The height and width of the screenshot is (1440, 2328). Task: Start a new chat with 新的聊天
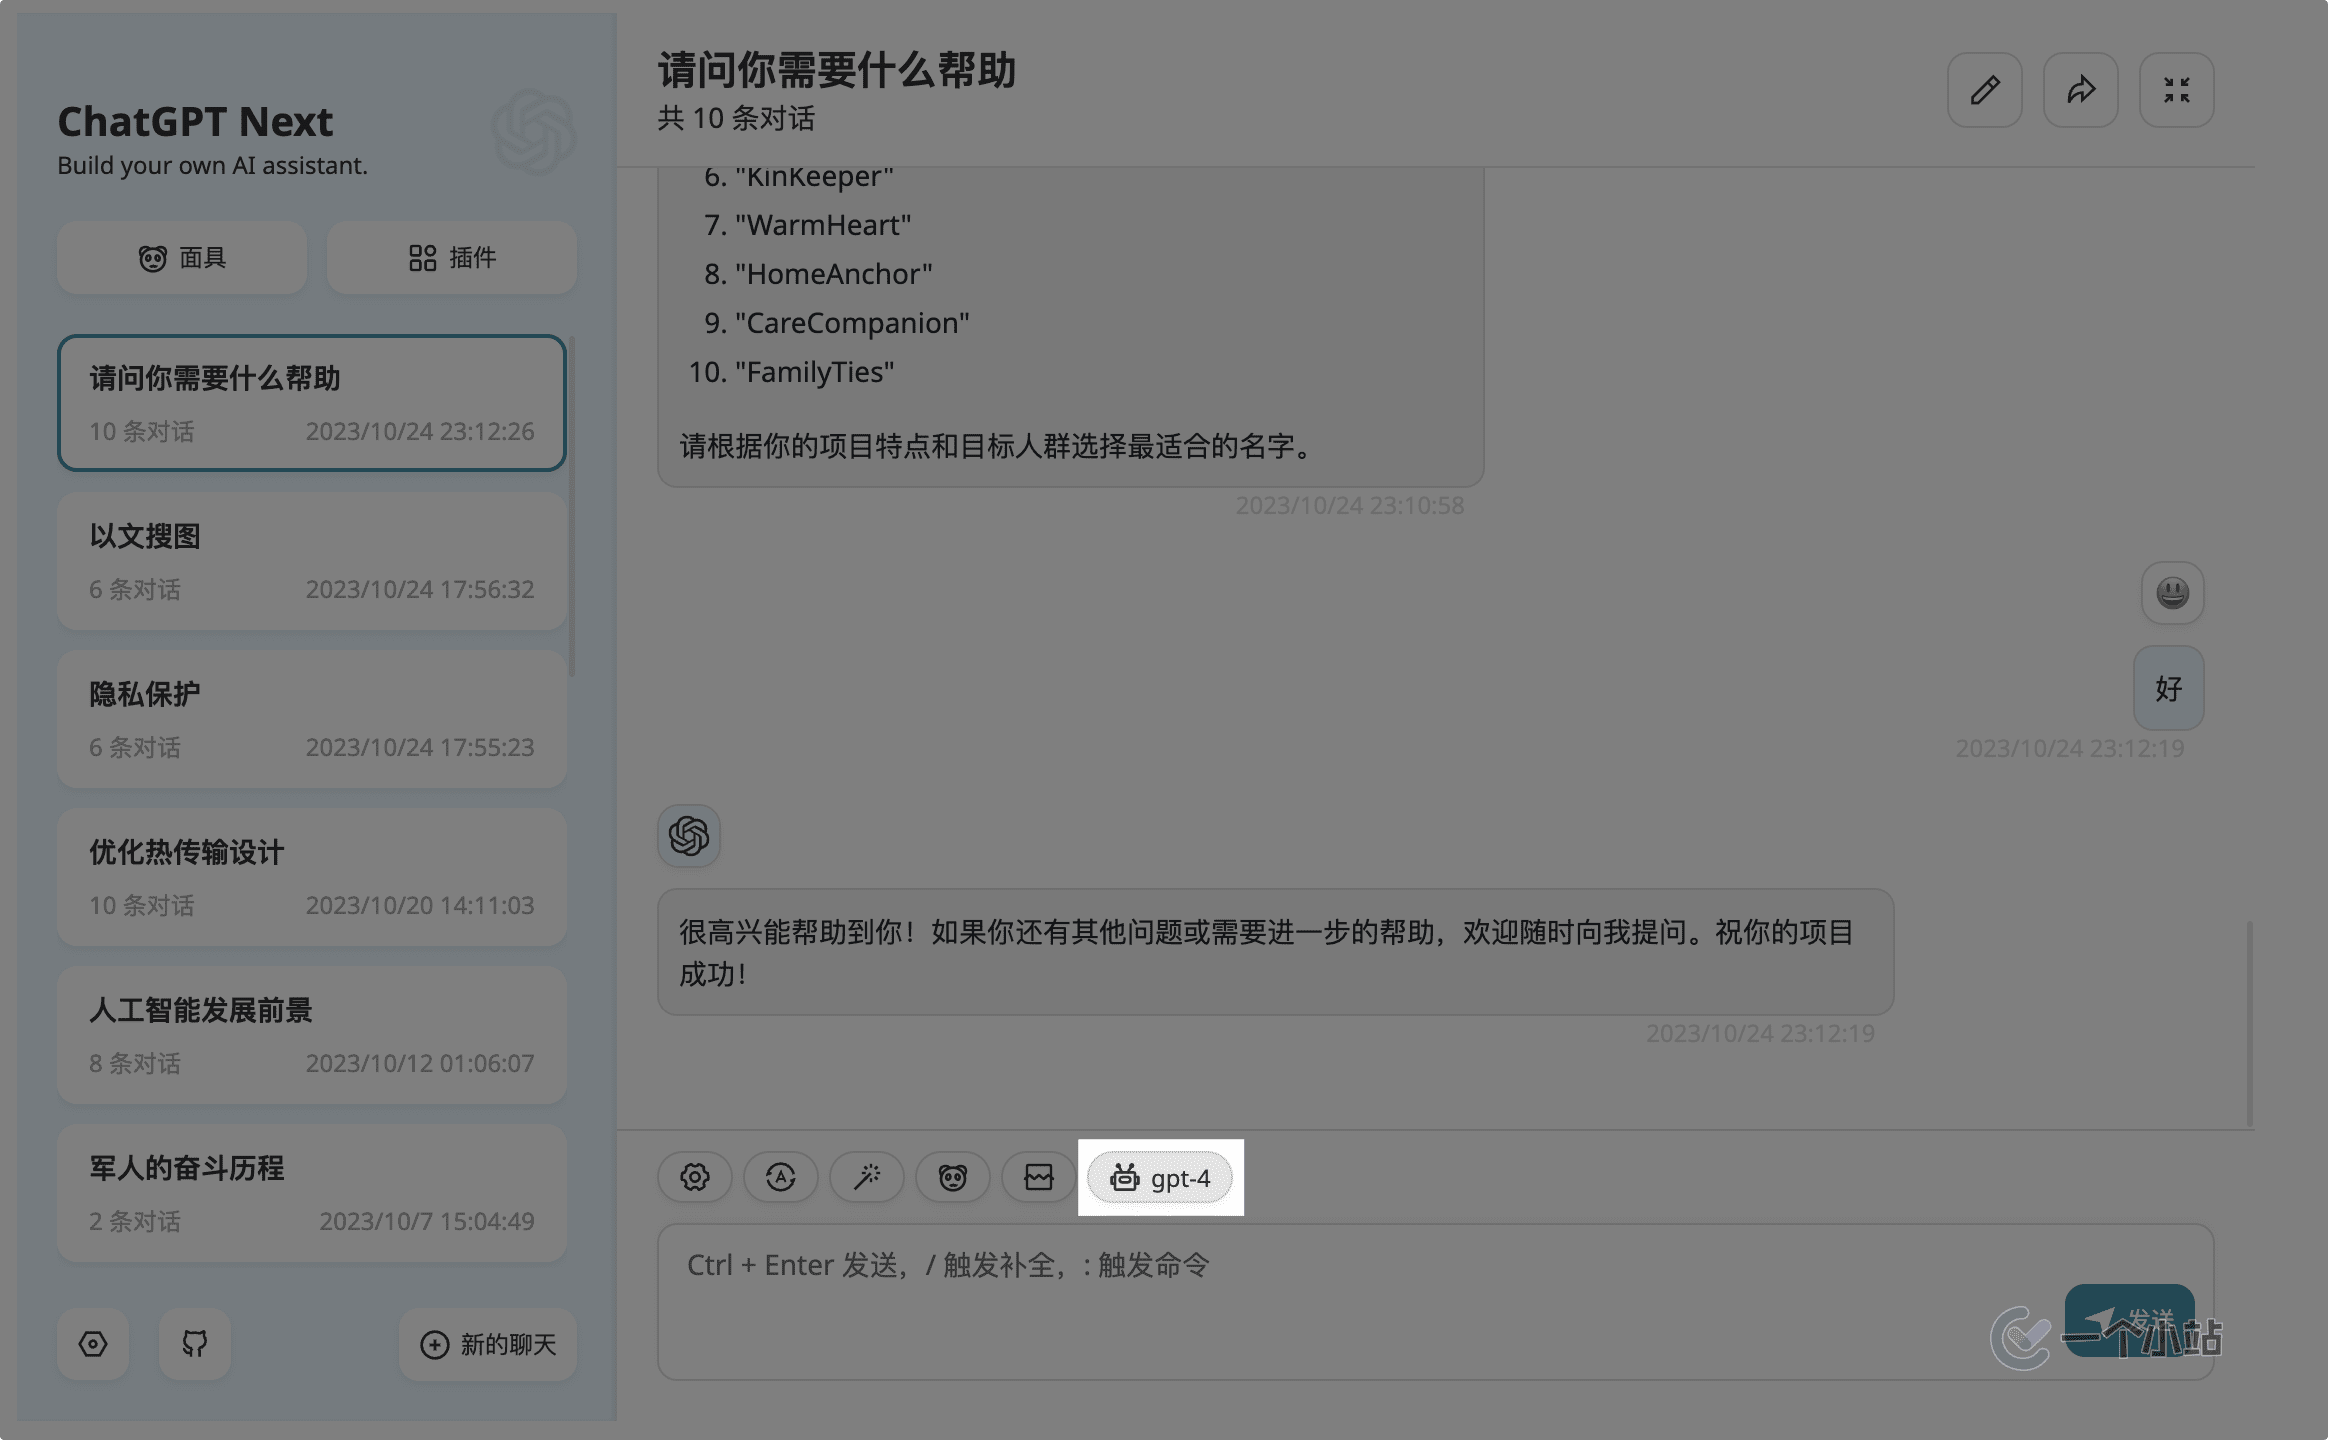click(x=488, y=1344)
